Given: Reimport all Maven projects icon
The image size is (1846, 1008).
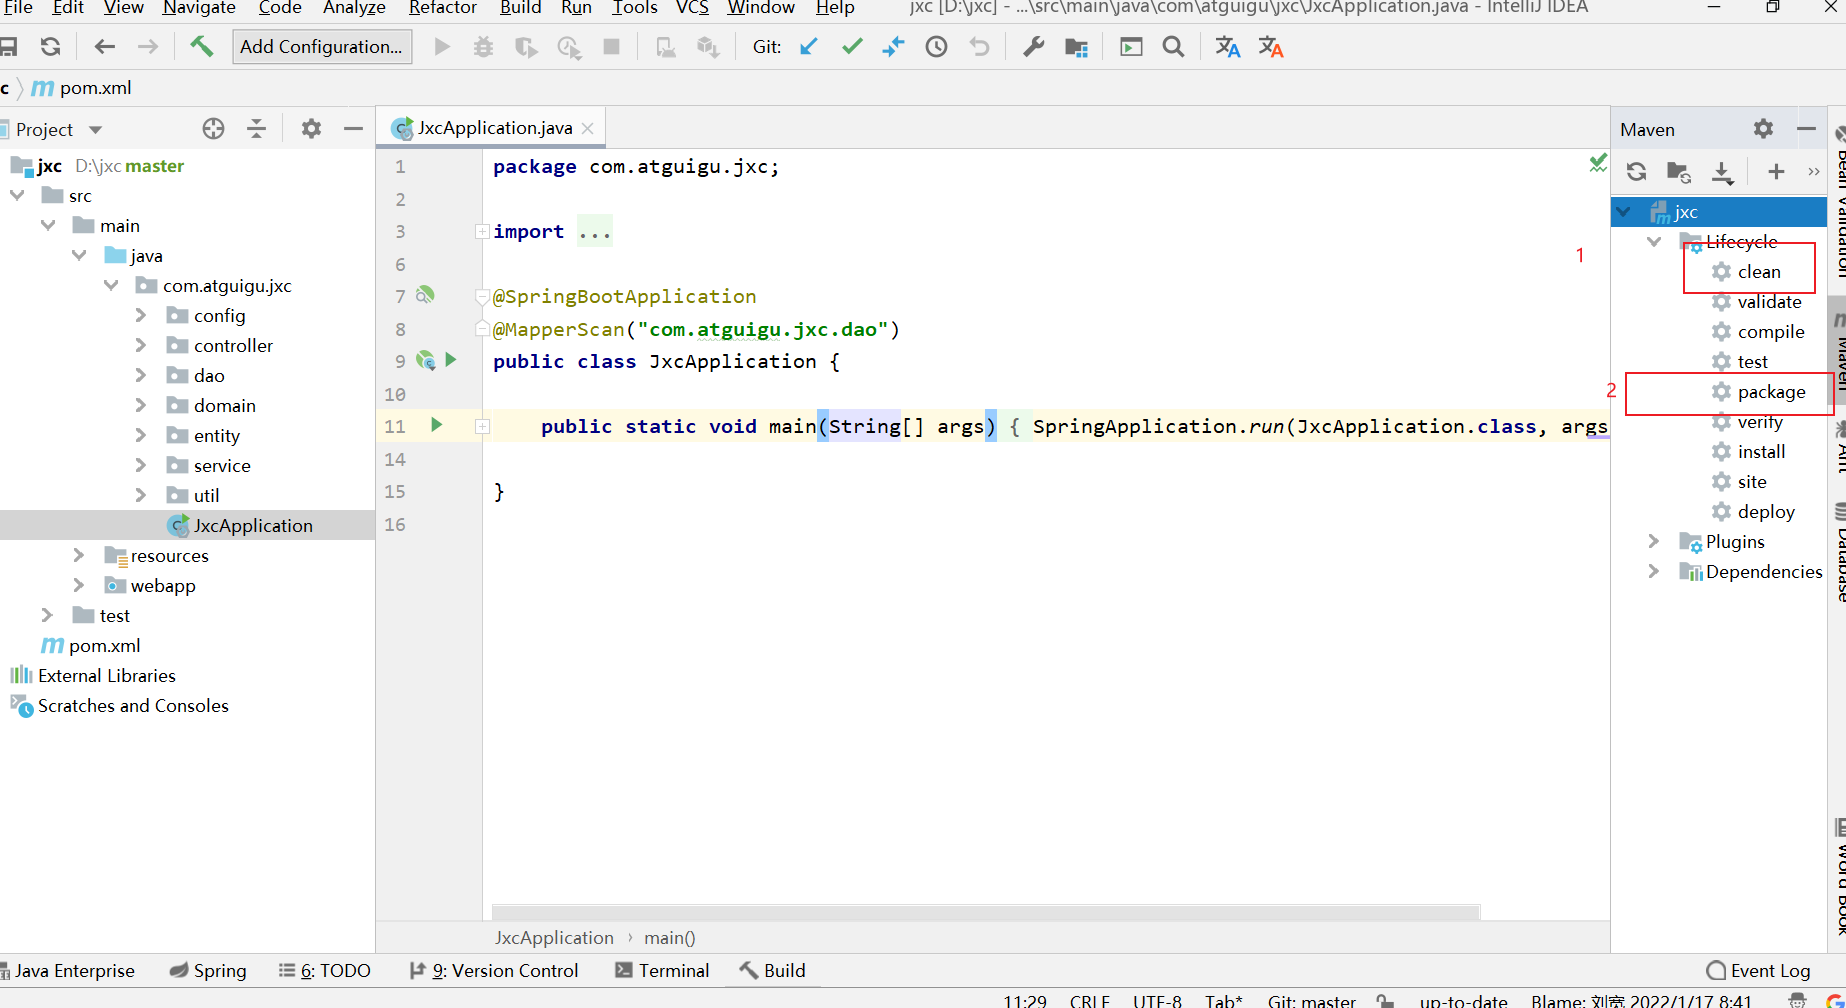Looking at the screenshot, I should pyautogui.click(x=1636, y=172).
